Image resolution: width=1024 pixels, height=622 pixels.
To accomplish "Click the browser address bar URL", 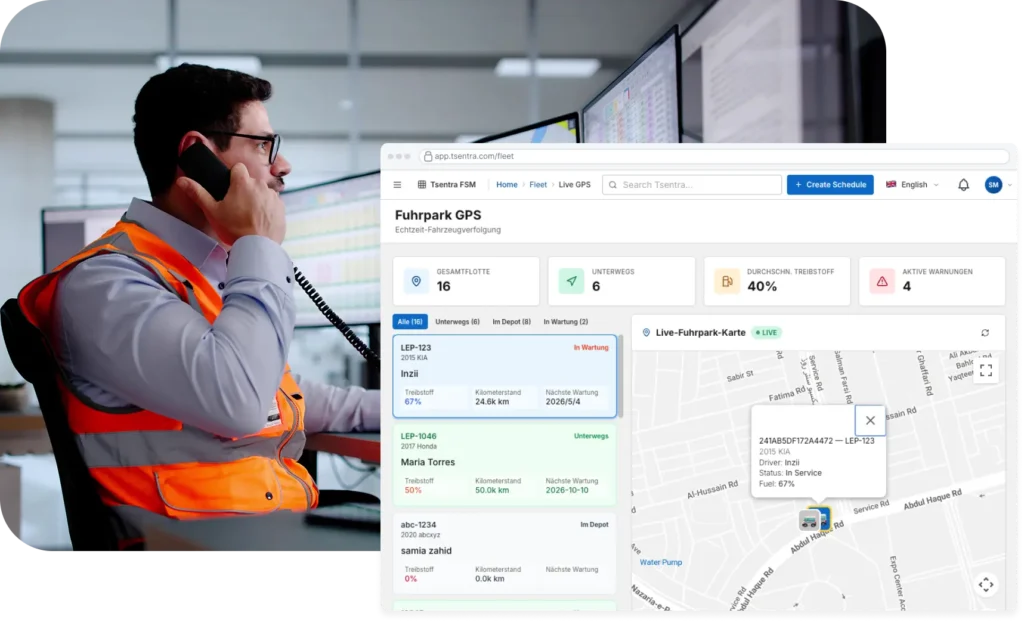I will coord(474,156).
